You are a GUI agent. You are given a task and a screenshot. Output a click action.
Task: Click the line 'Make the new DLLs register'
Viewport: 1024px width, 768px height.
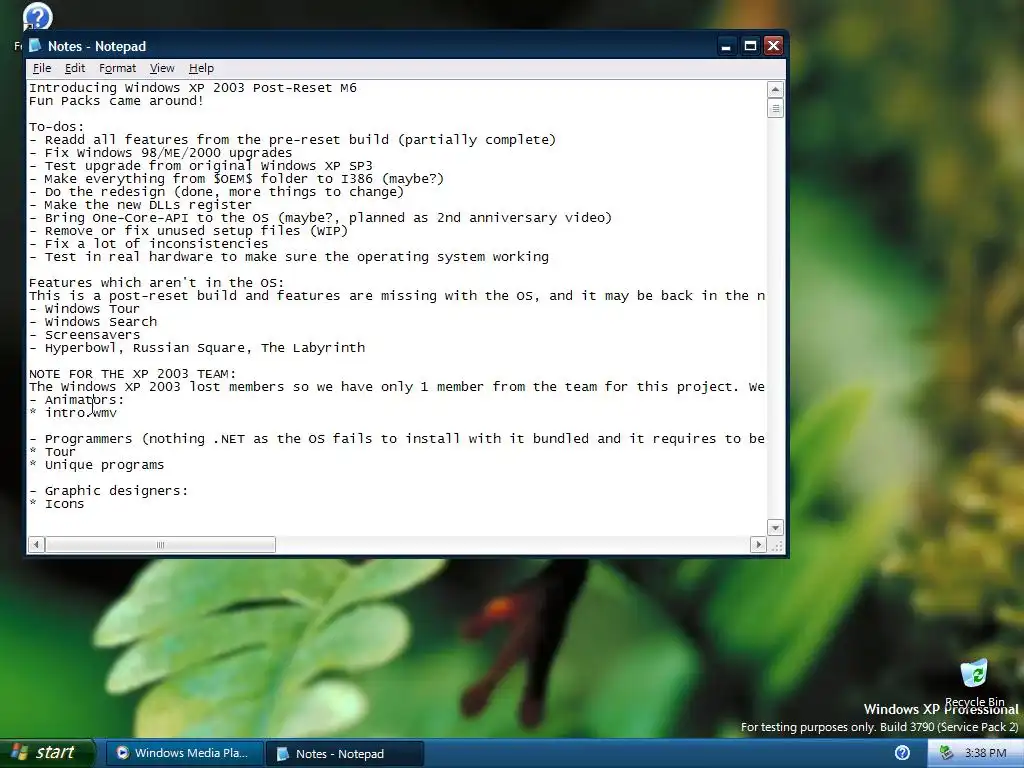coord(140,204)
